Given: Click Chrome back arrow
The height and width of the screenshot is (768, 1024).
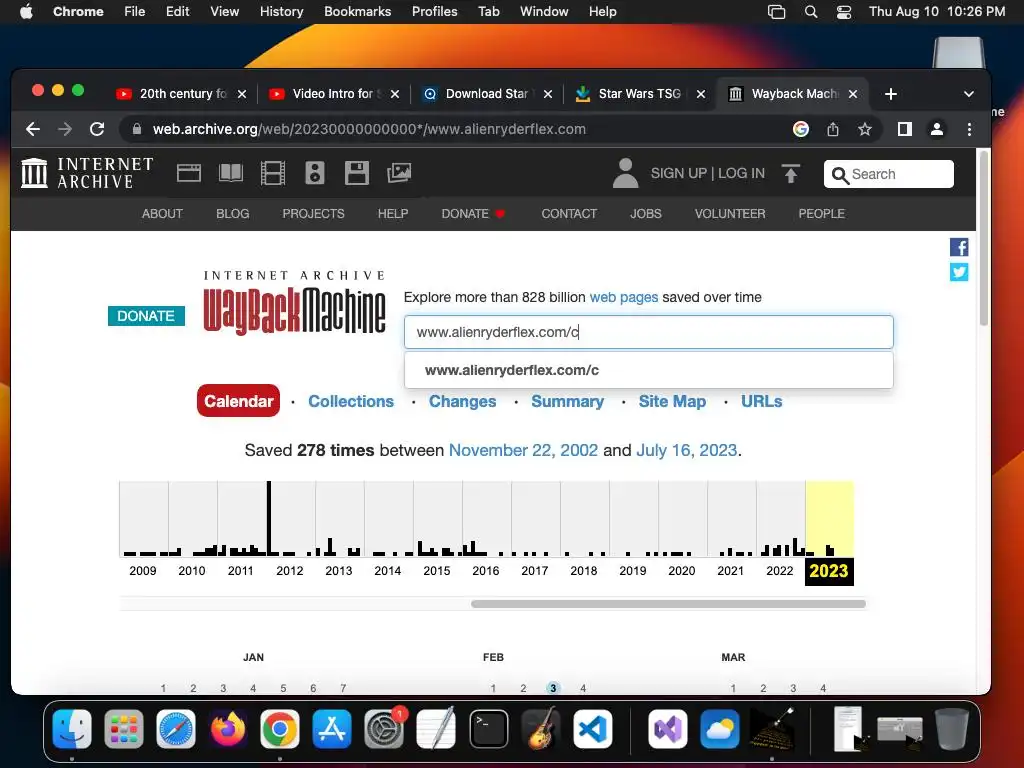Looking at the screenshot, I should [33, 129].
